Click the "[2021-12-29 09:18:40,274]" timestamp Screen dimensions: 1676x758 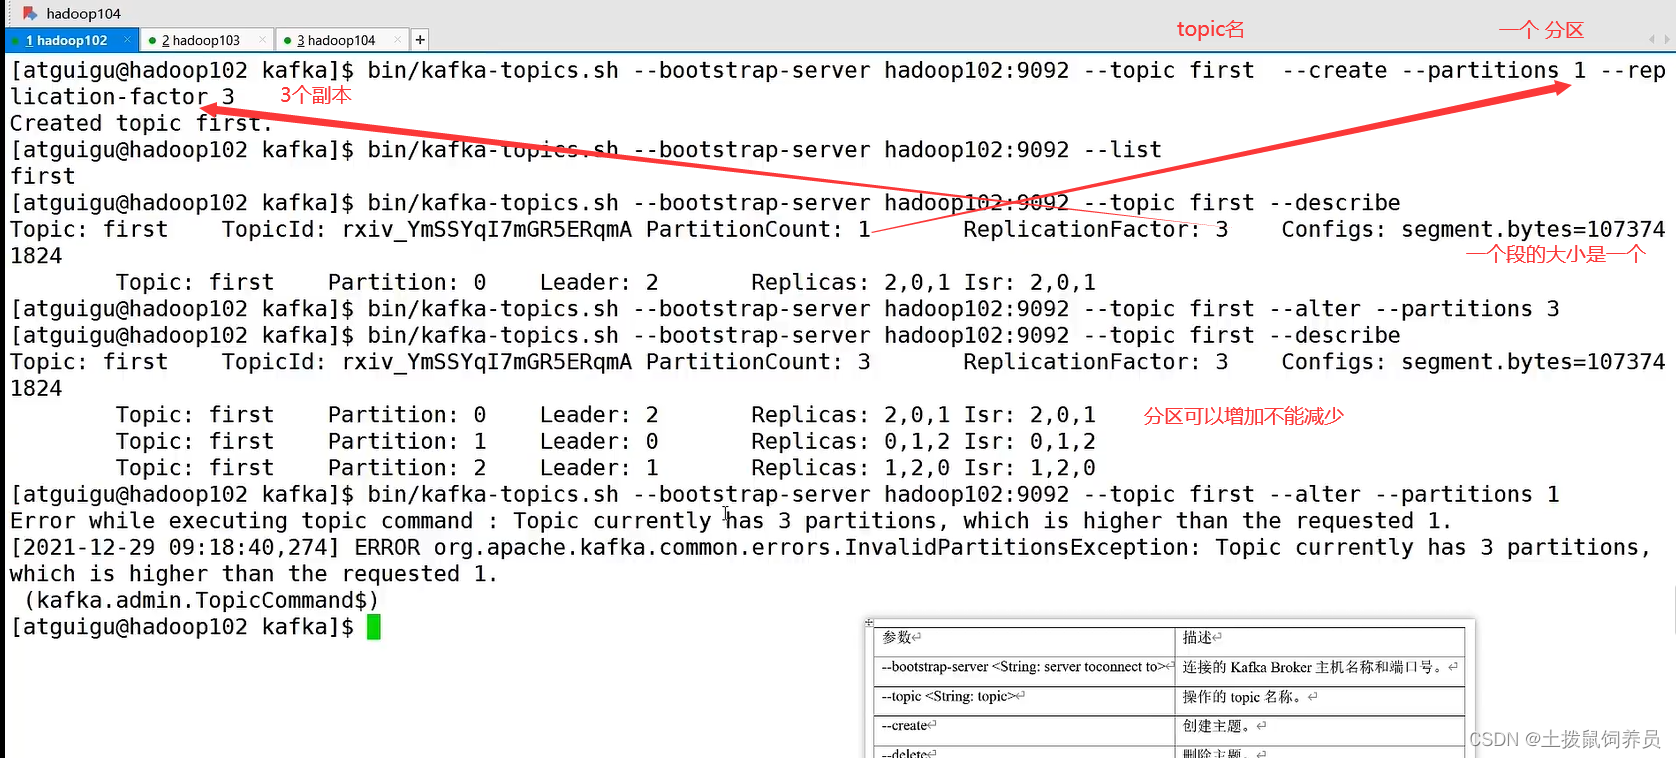tap(175, 547)
